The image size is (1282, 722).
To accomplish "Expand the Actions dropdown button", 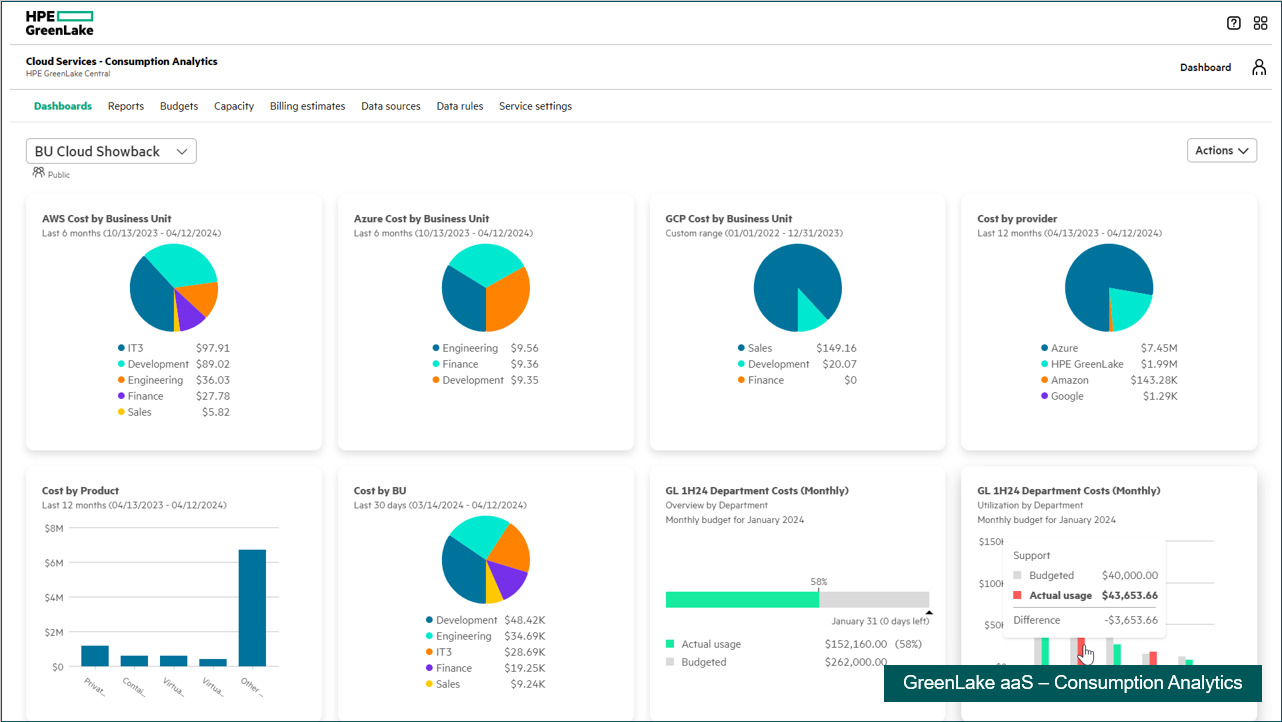I will click(x=1221, y=151).
